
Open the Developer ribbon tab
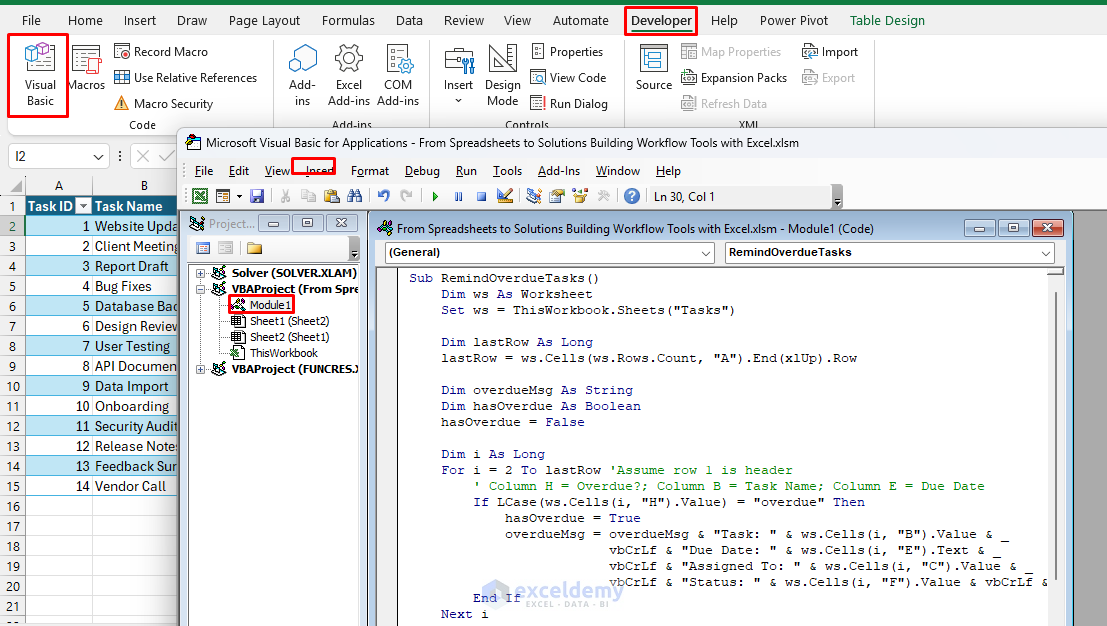pos(661,20)
